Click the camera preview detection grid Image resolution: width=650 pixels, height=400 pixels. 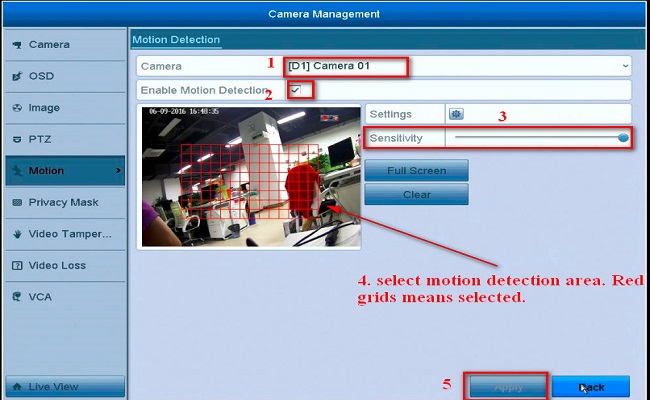click(x=250, y=175)
